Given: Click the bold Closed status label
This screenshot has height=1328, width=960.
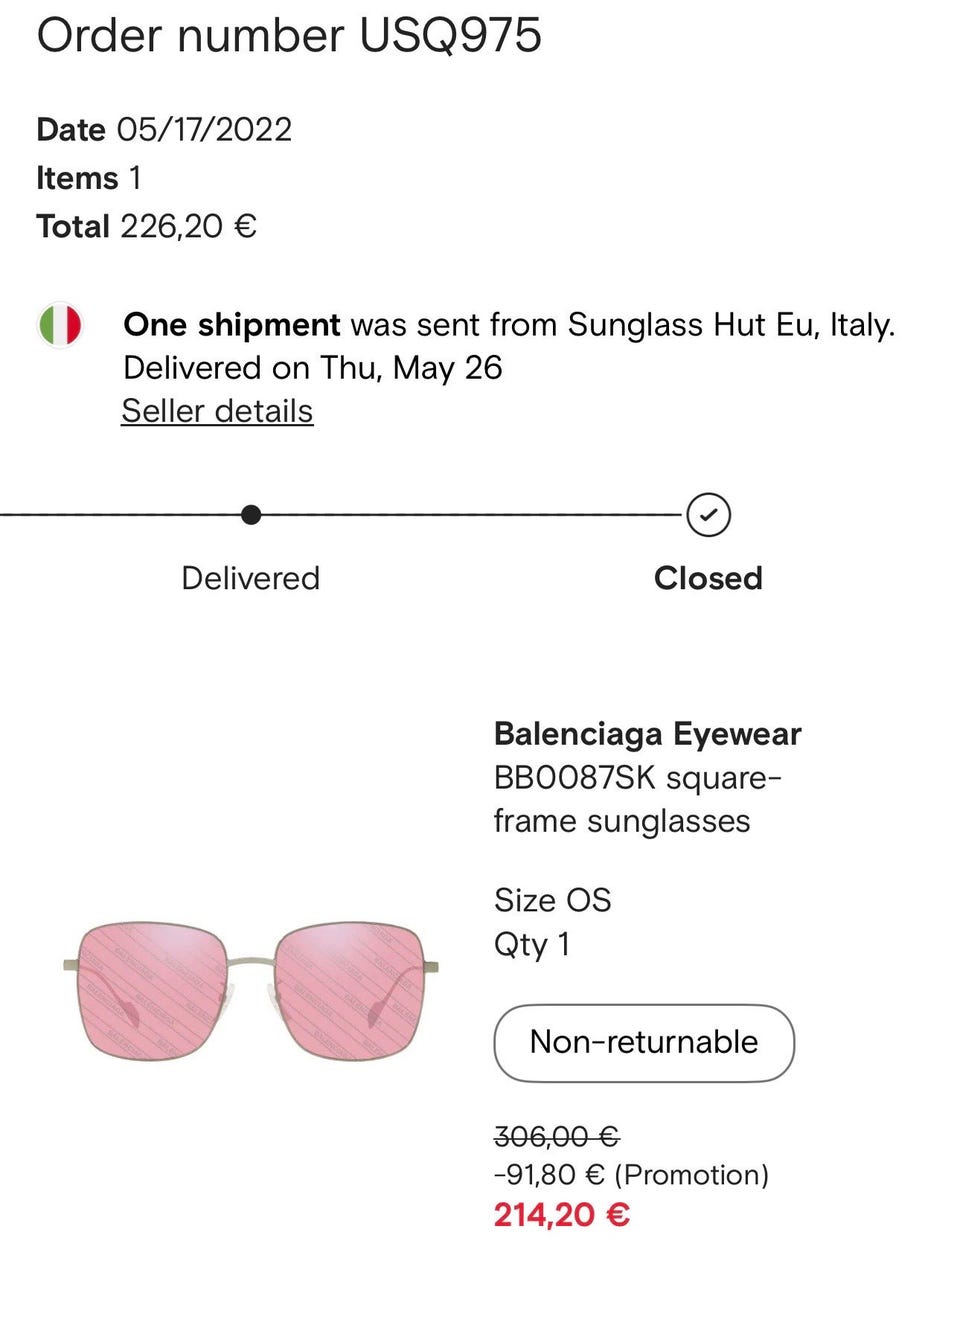Looking at the screenshot, I should [x=708, y=578].
